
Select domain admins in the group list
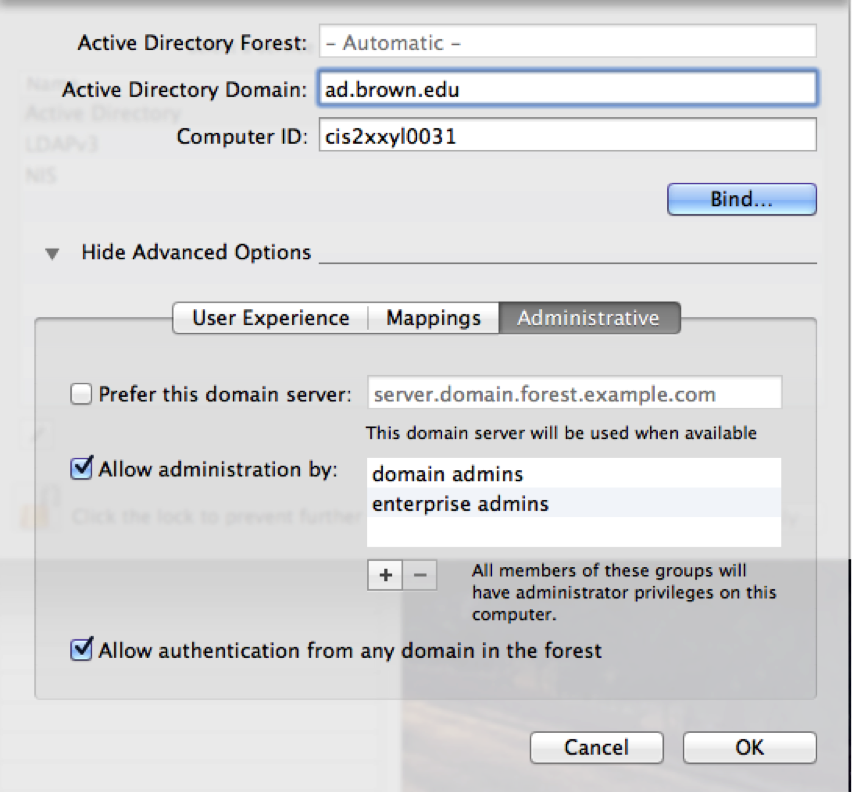click(574, 473)
